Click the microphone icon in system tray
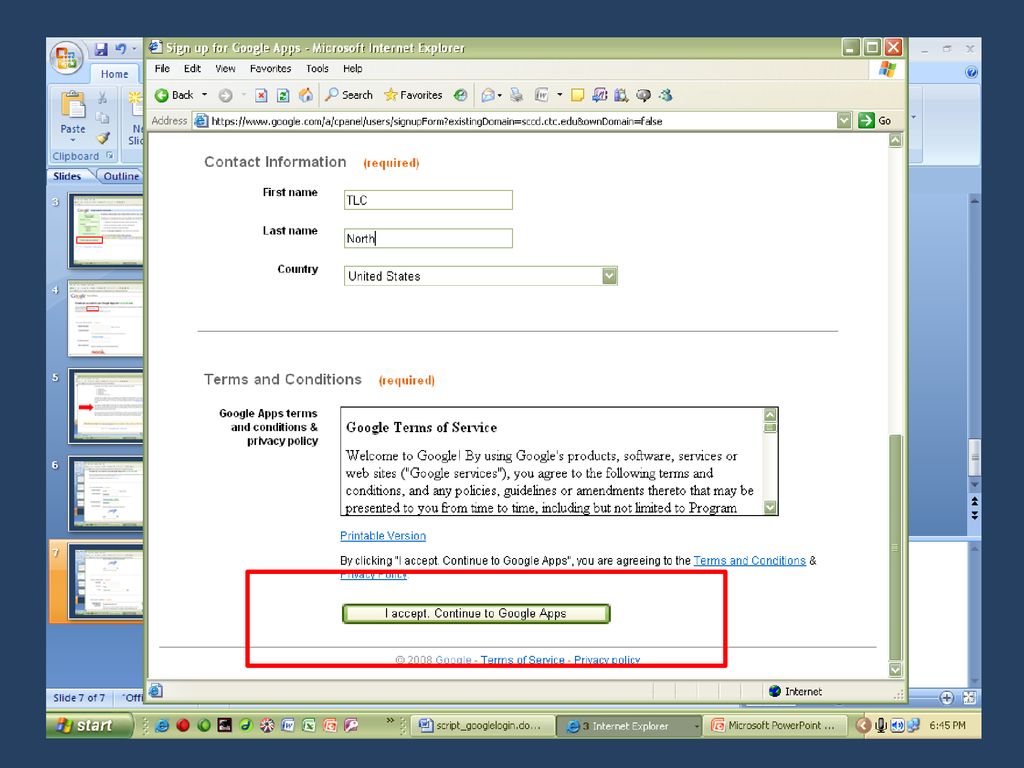This screenshot has width=1024, height=768. (x=881, y=726)
